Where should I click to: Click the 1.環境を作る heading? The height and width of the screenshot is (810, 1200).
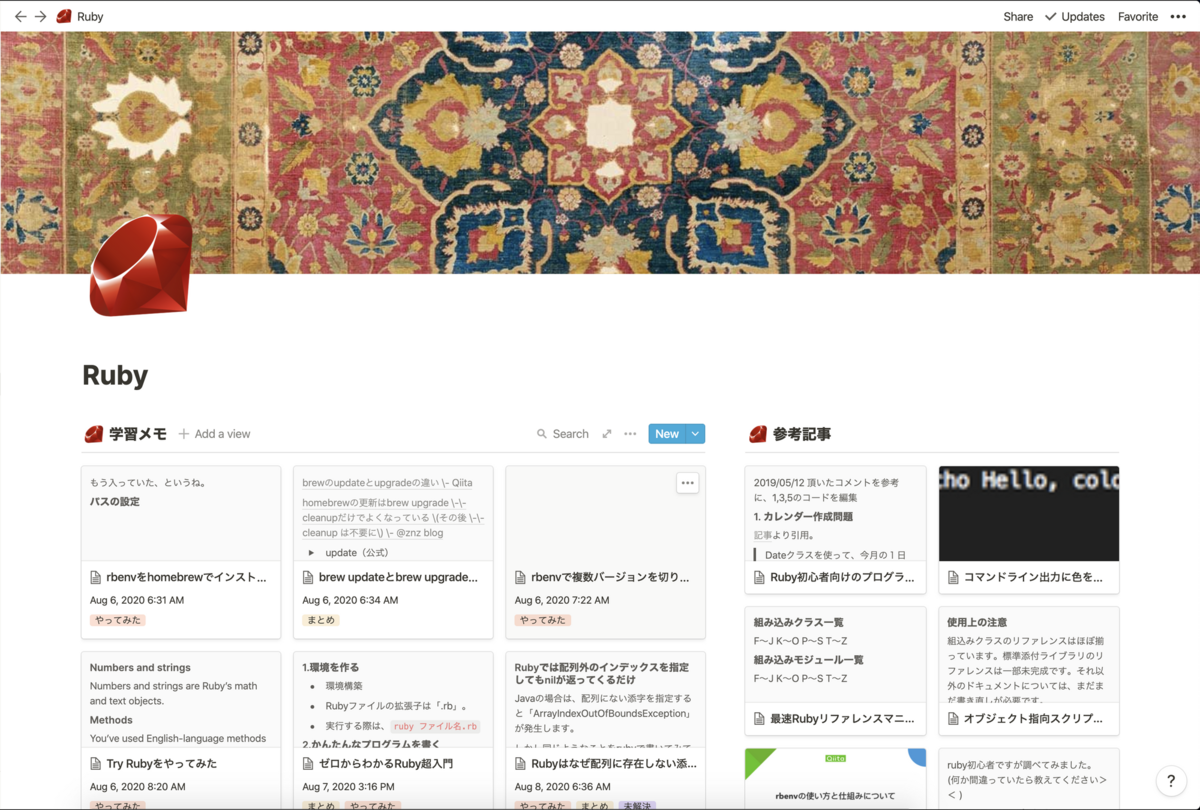(331, 667)
